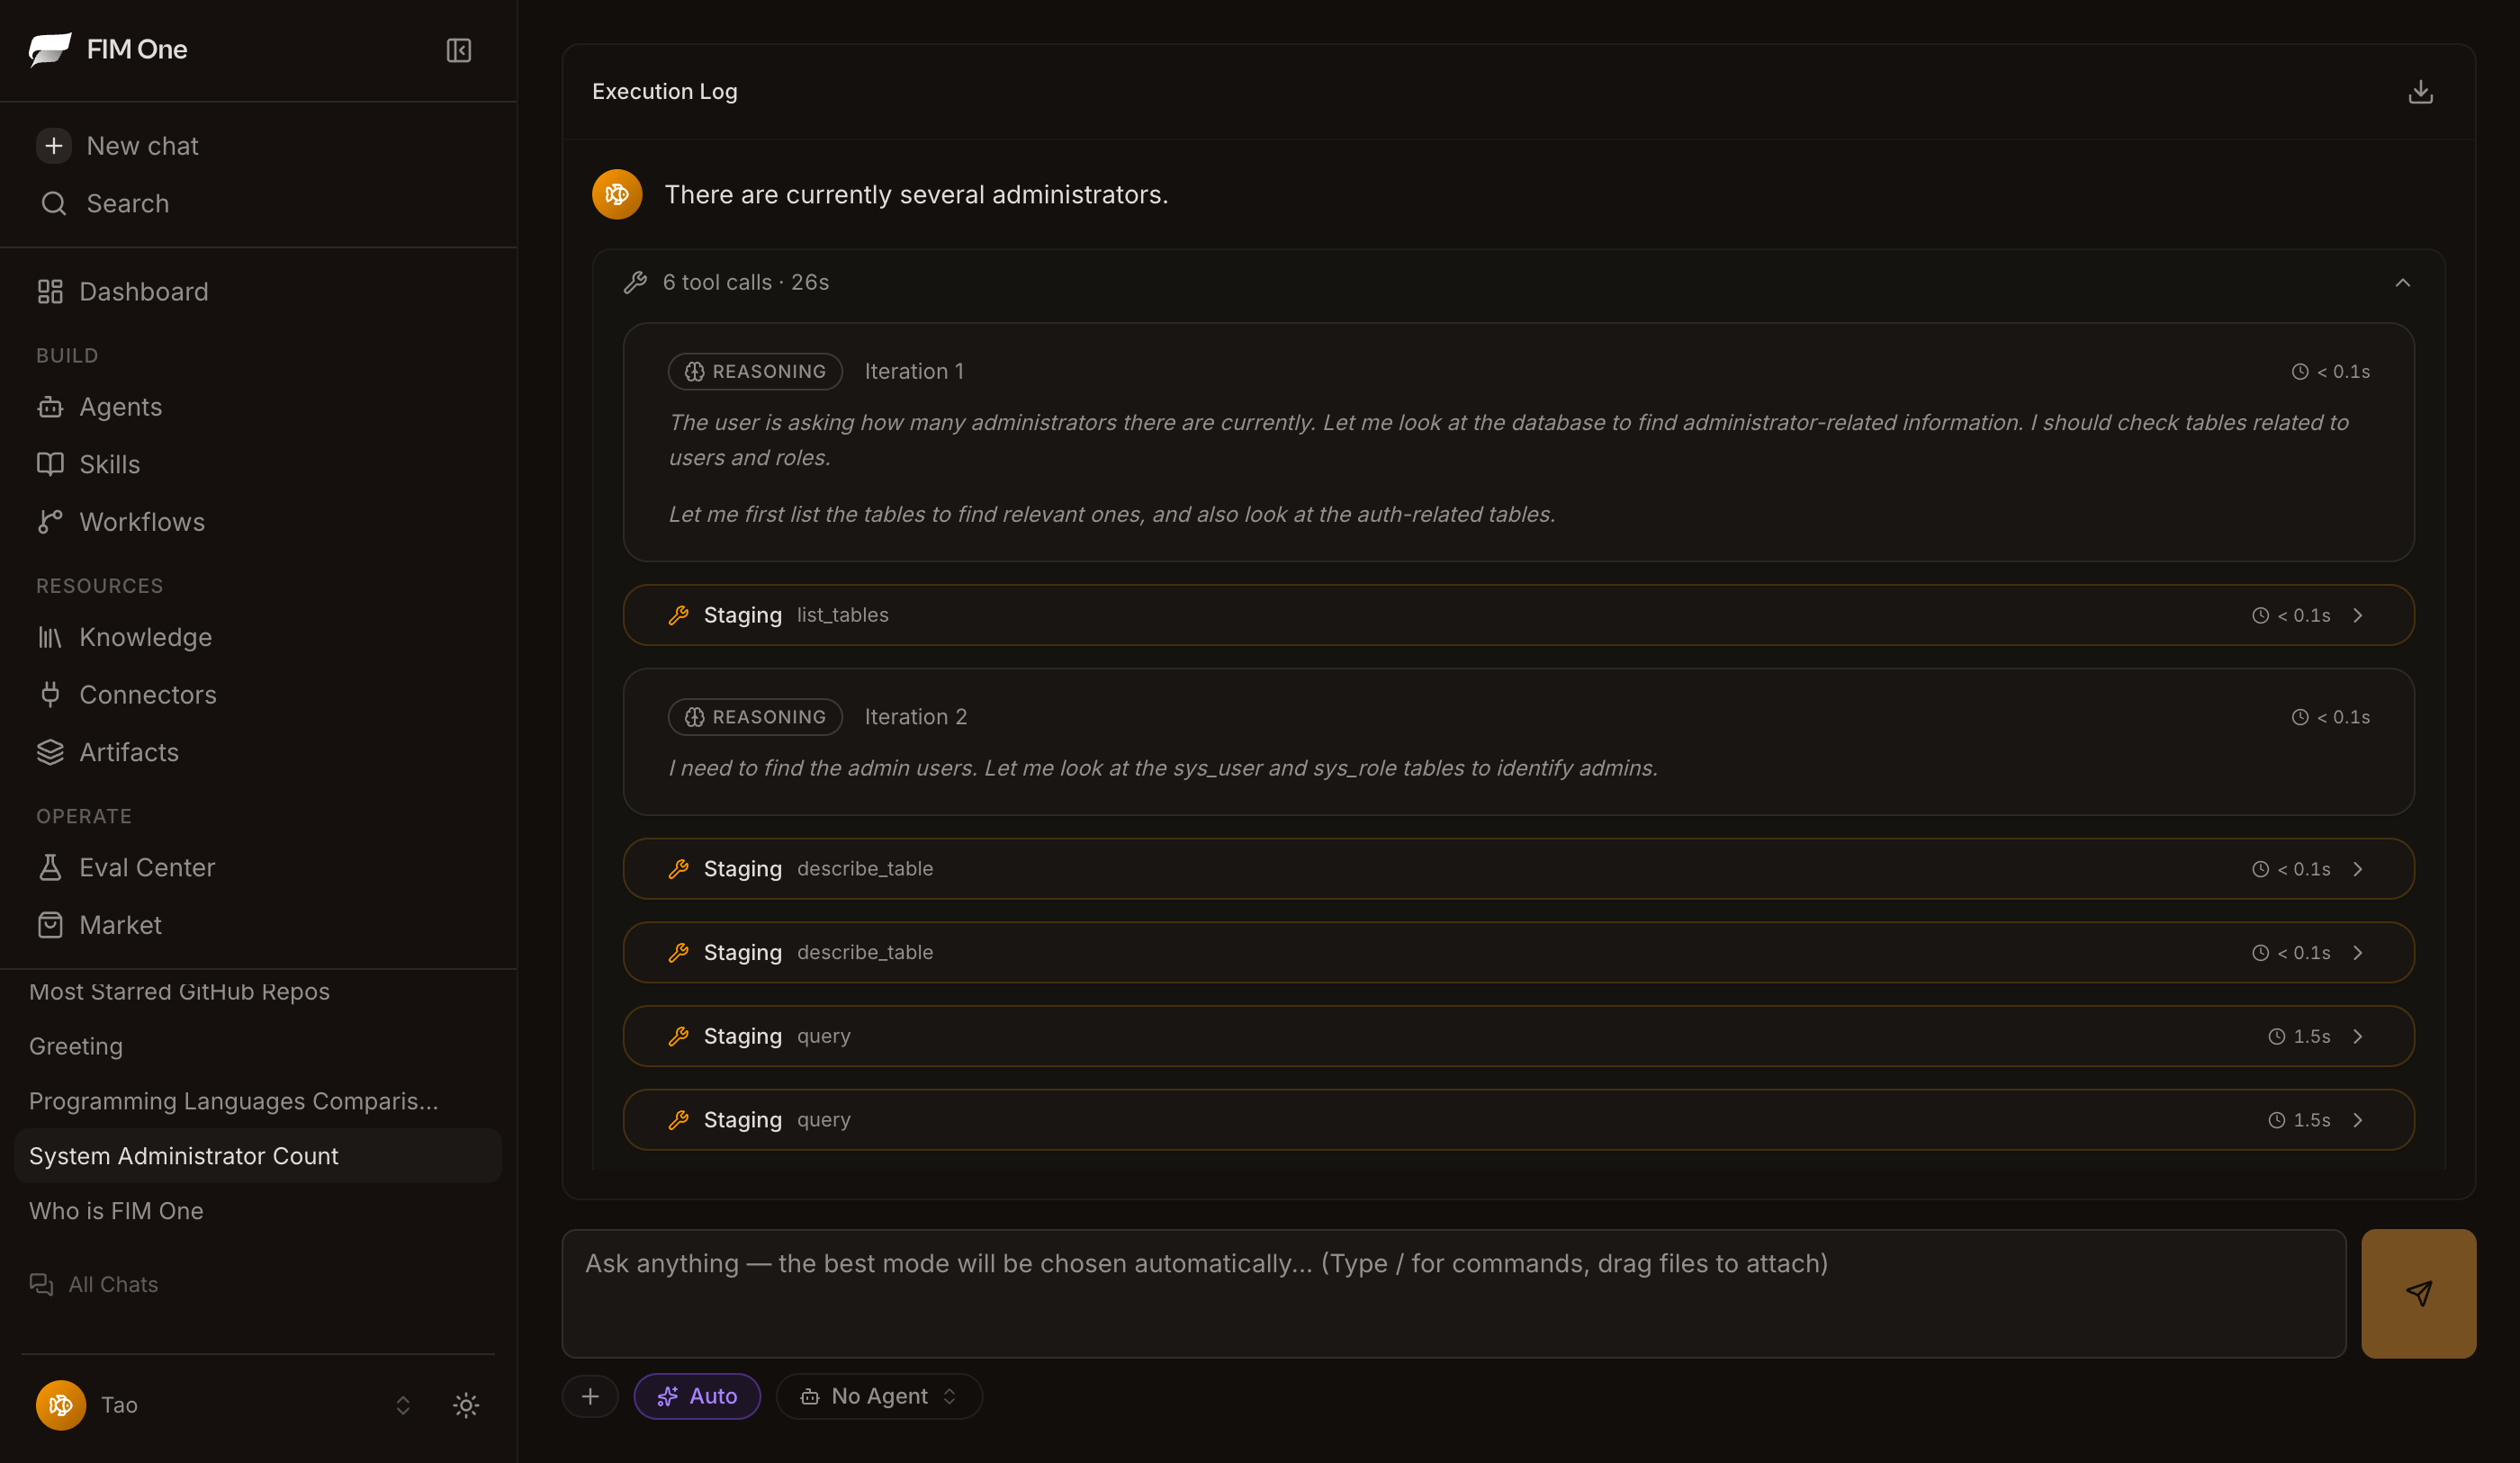The height and width of the screenshot is (1463, 2520).
Task: Open the Dashboard panel
Action: click(x=142, y=291)
